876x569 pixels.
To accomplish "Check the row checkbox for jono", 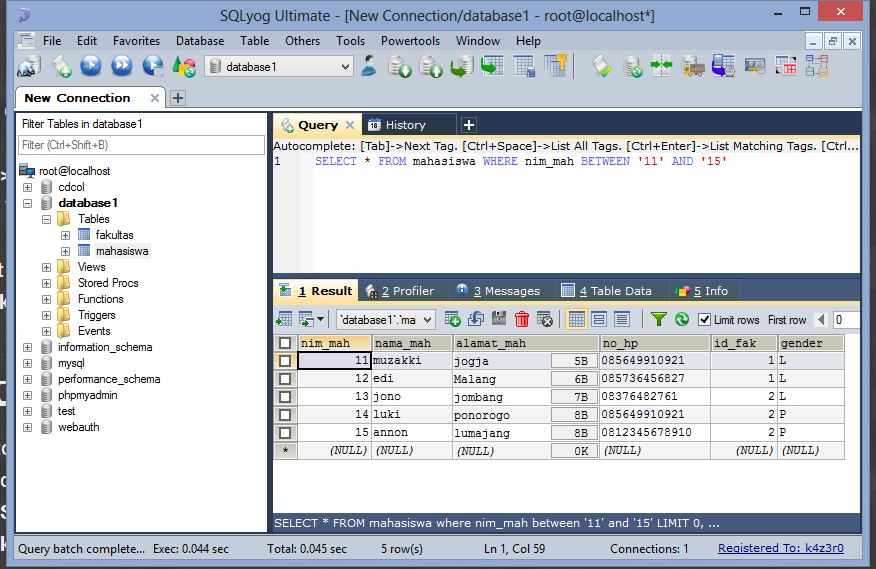I will (x=285, y=397).
